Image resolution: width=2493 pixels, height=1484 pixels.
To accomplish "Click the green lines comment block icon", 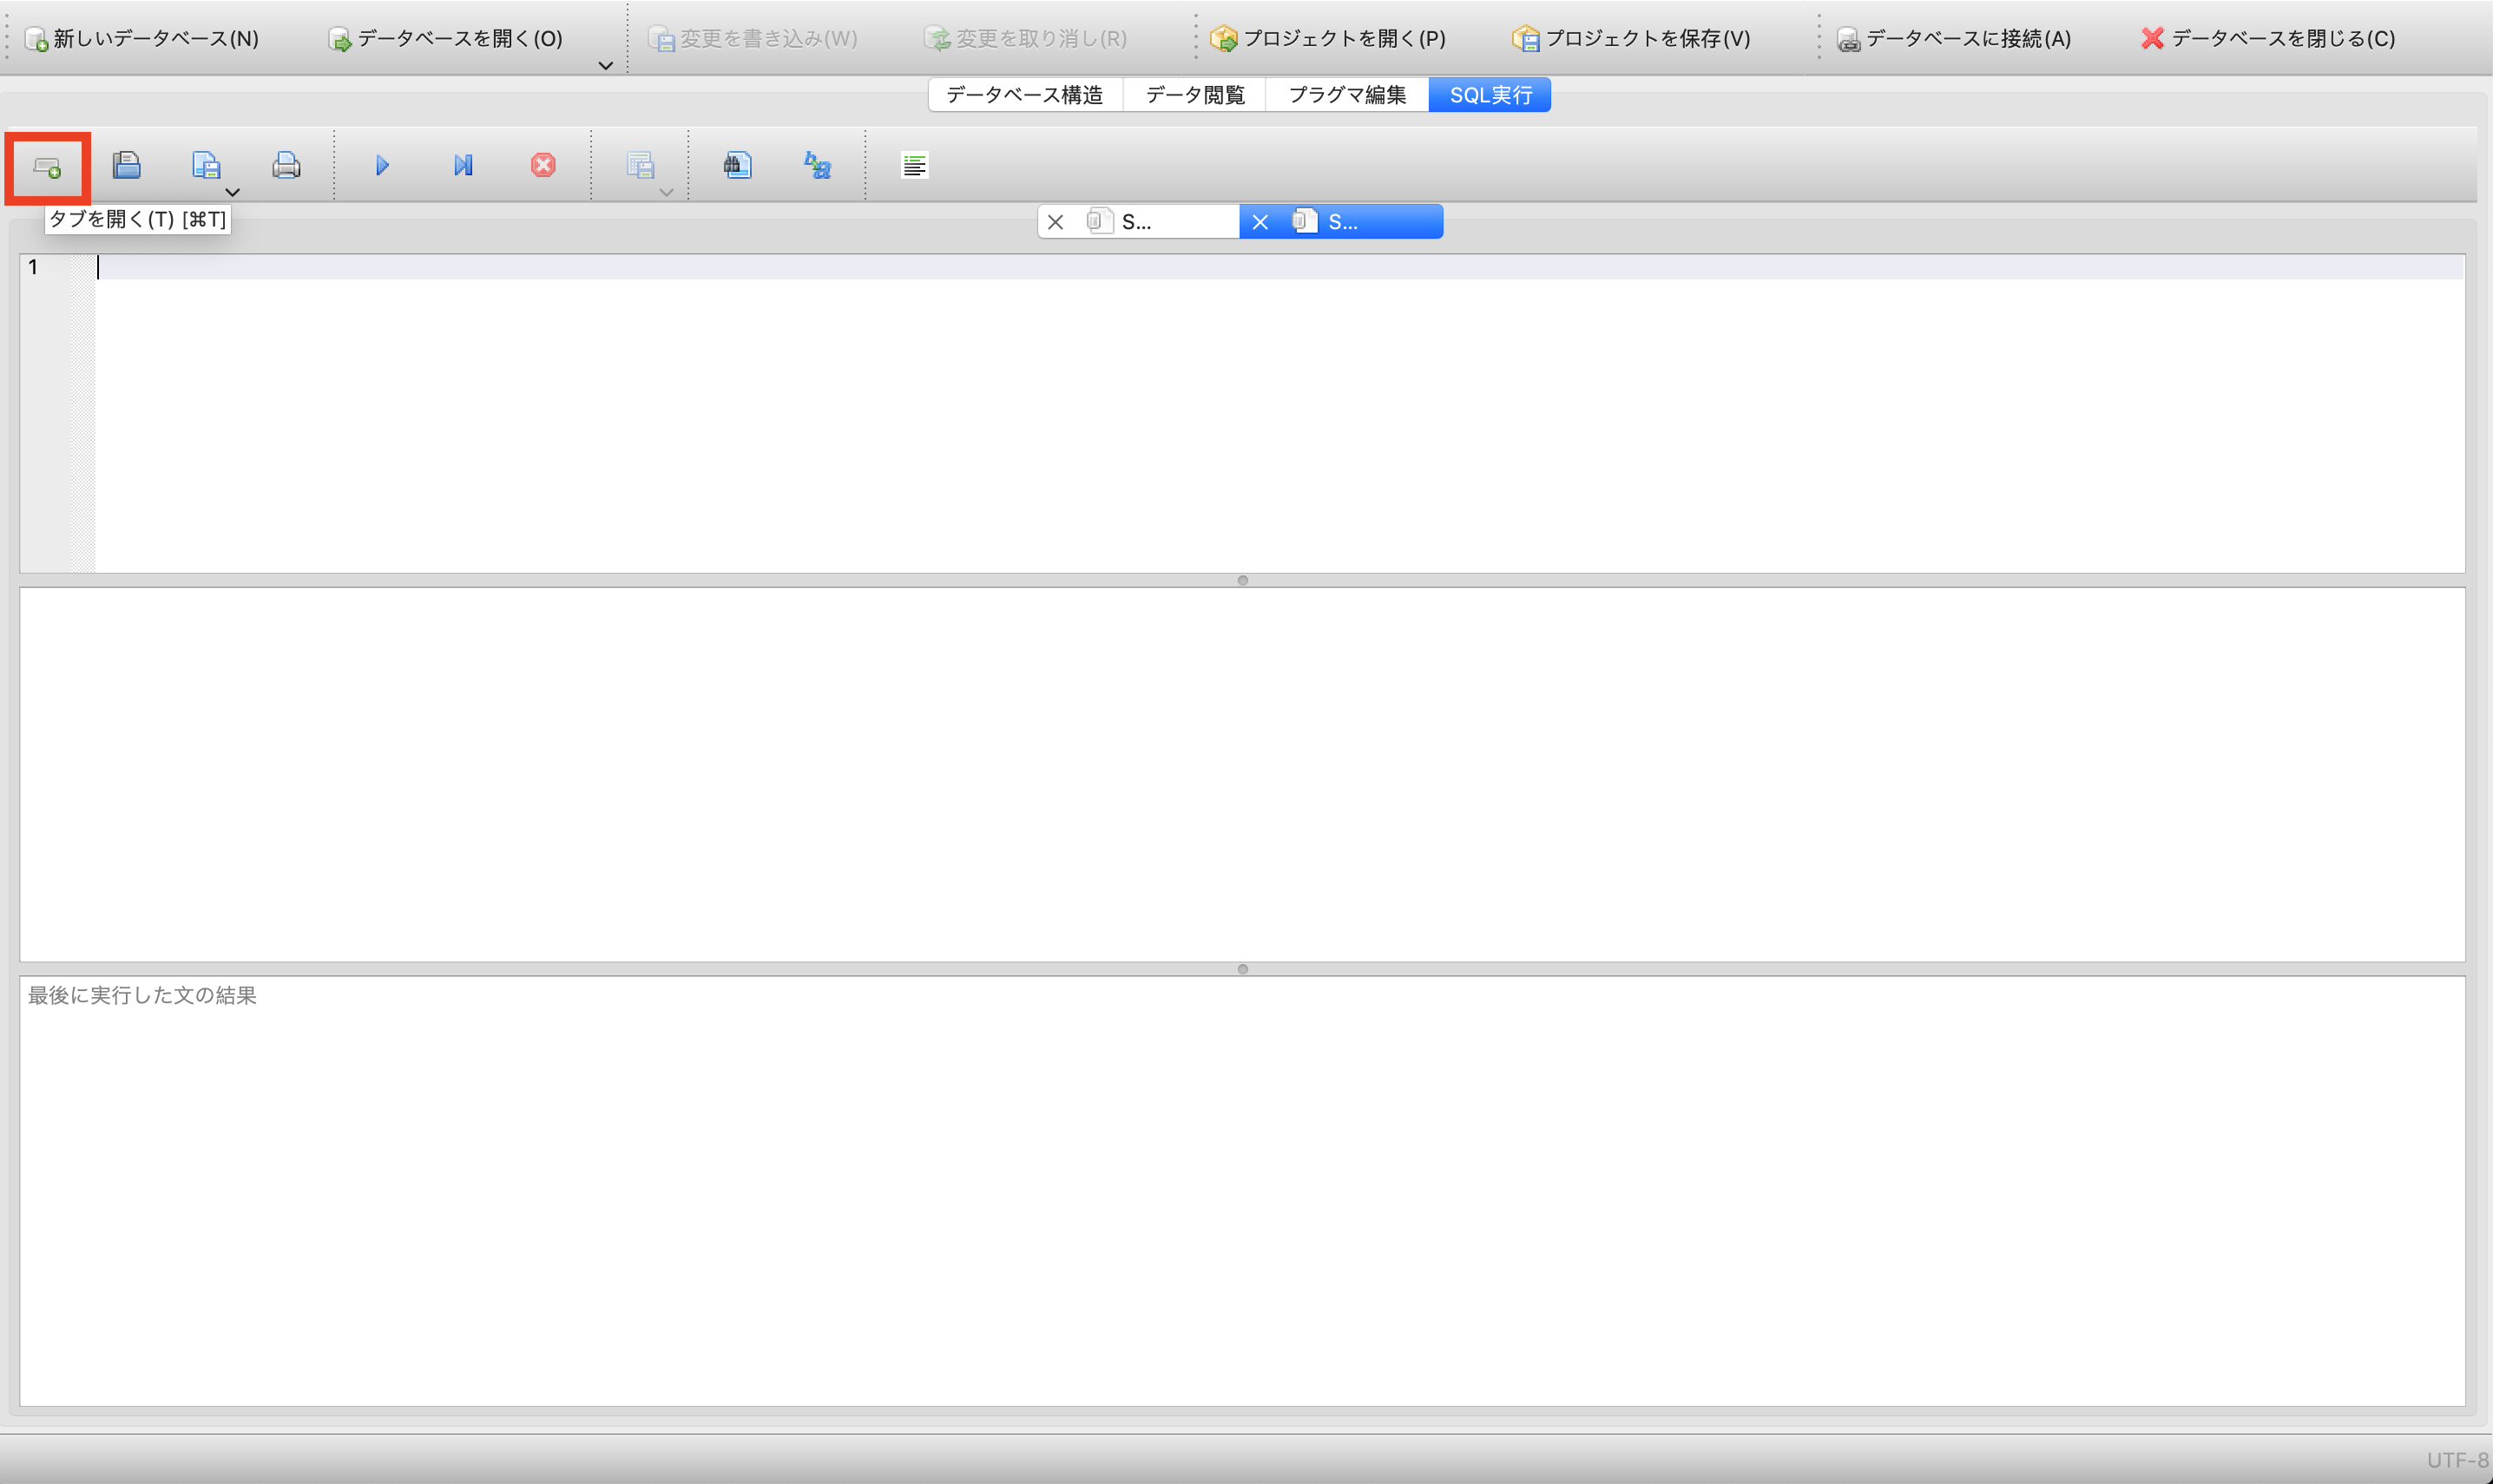I will tap(914, 165).
